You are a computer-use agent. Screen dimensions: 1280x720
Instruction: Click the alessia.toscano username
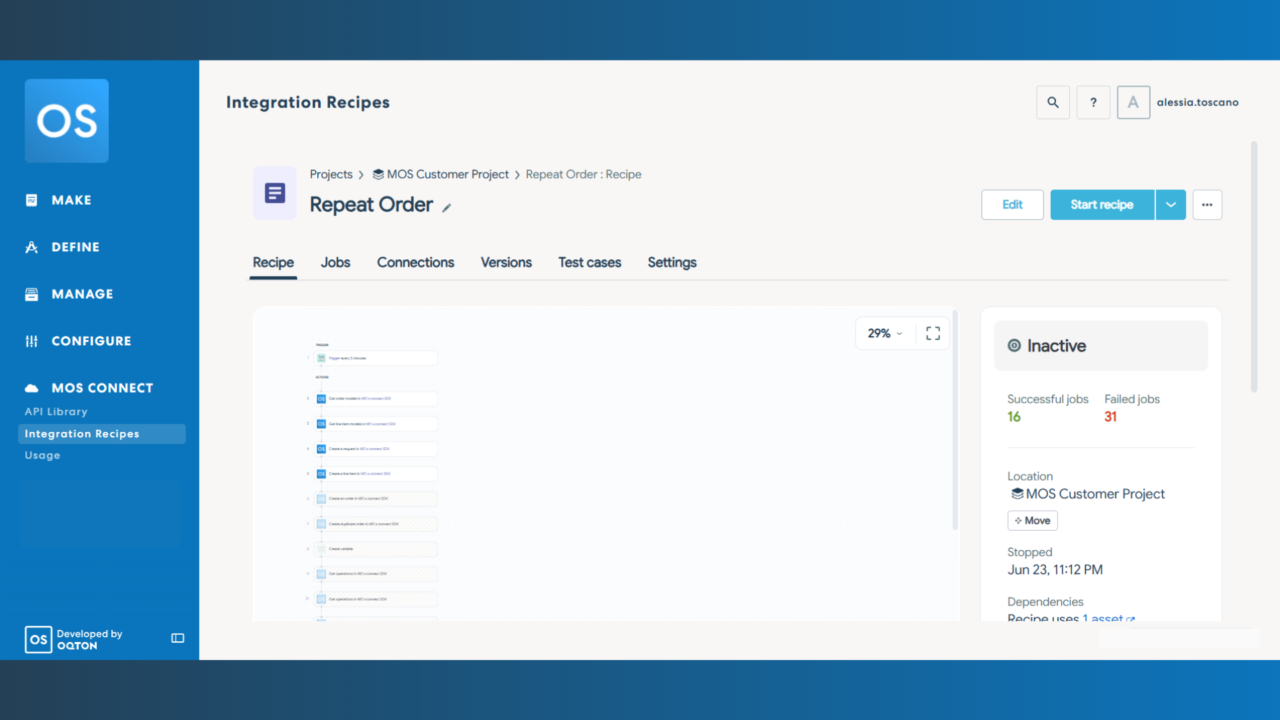pos(1198,102)
